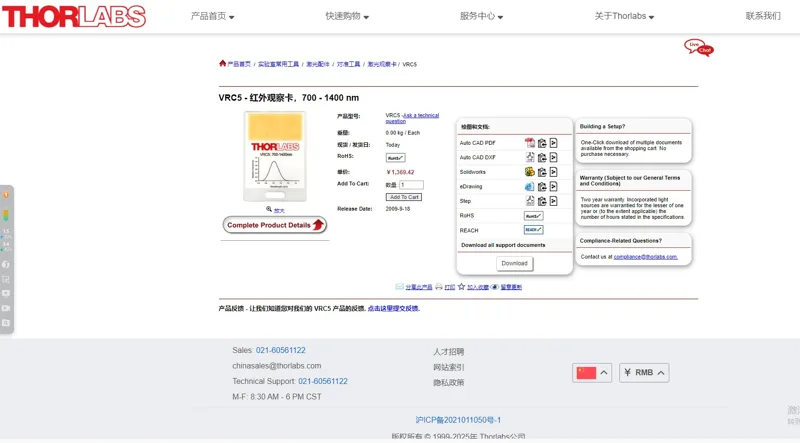Click Technical Support phone number

click(x=323, y=381)
